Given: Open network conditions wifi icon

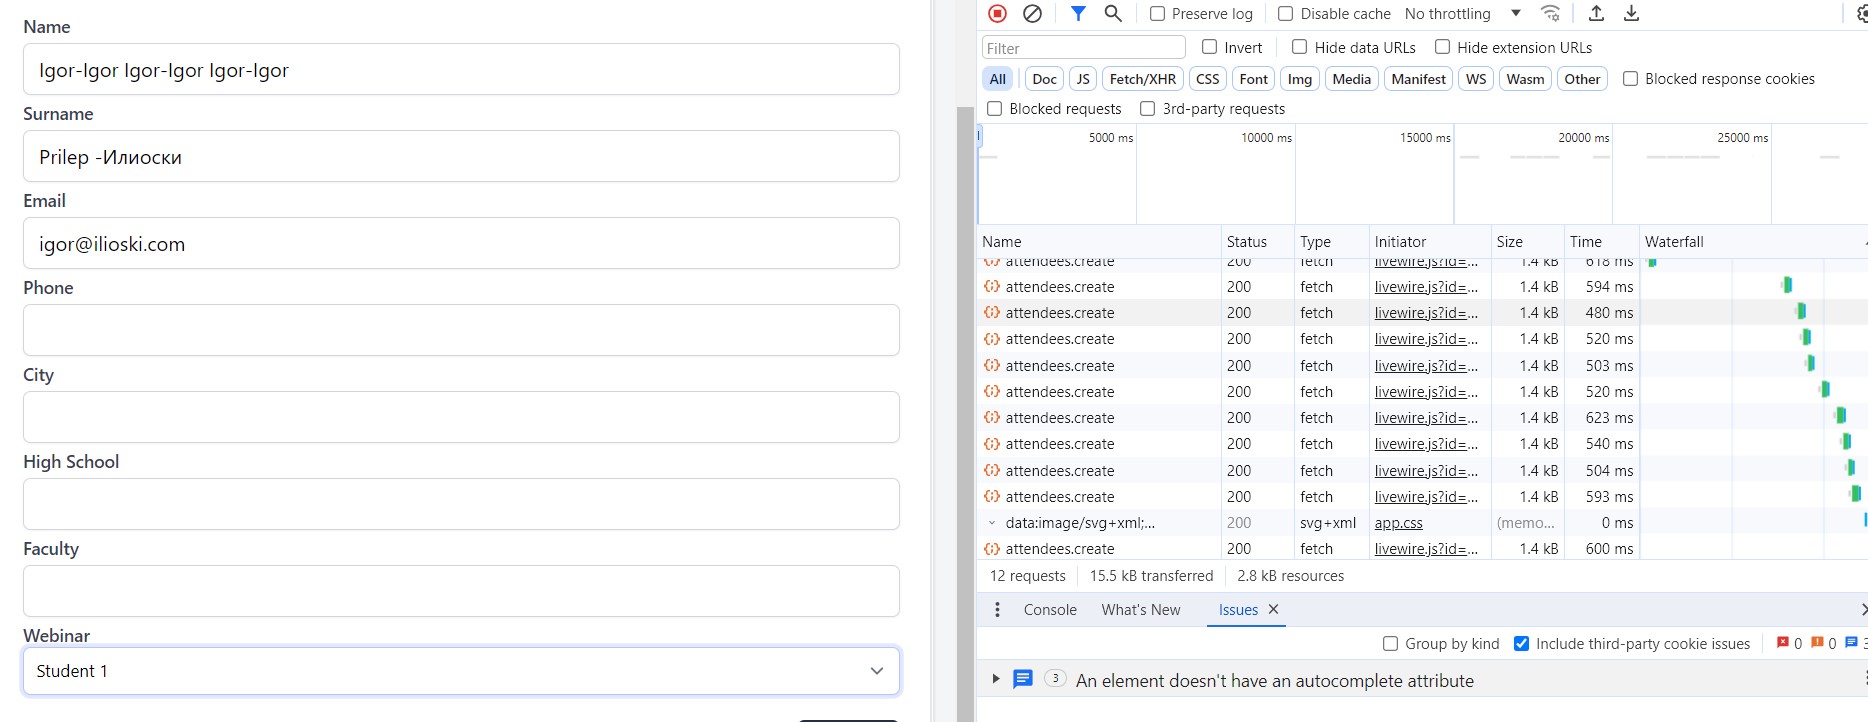Looking at the screenshot, I should coord(1550,13).
